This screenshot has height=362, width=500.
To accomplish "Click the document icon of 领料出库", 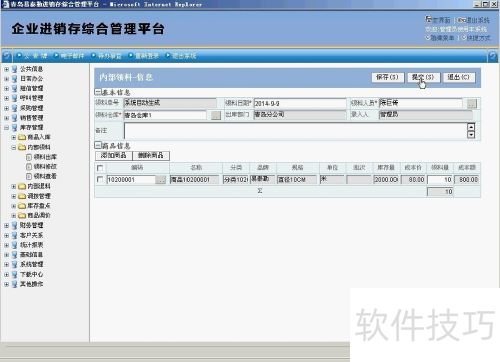I will coord(29,157).
